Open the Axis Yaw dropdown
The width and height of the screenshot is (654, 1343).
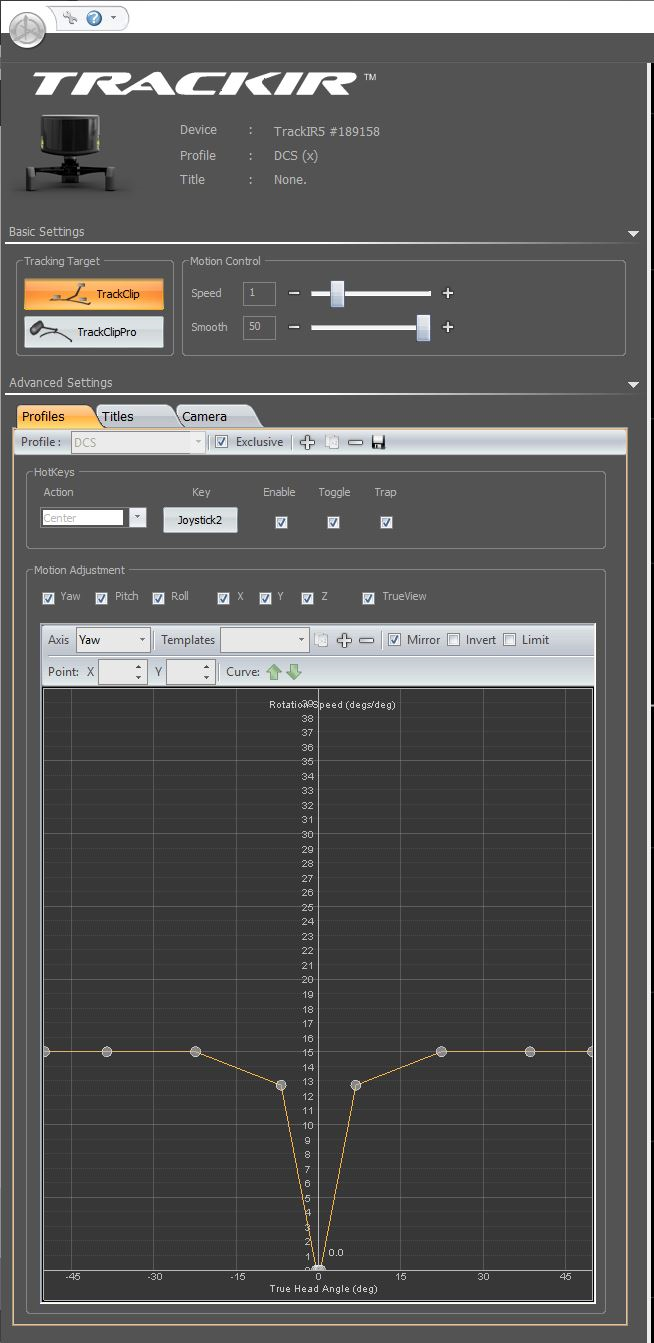click(113, 640)
